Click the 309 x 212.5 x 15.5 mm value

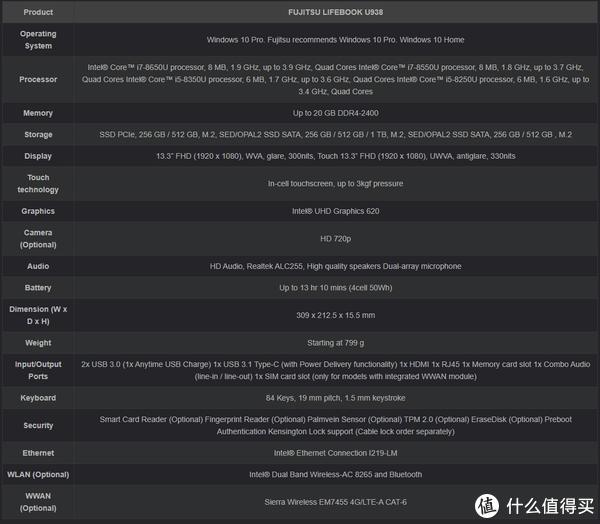coord(336,315)
